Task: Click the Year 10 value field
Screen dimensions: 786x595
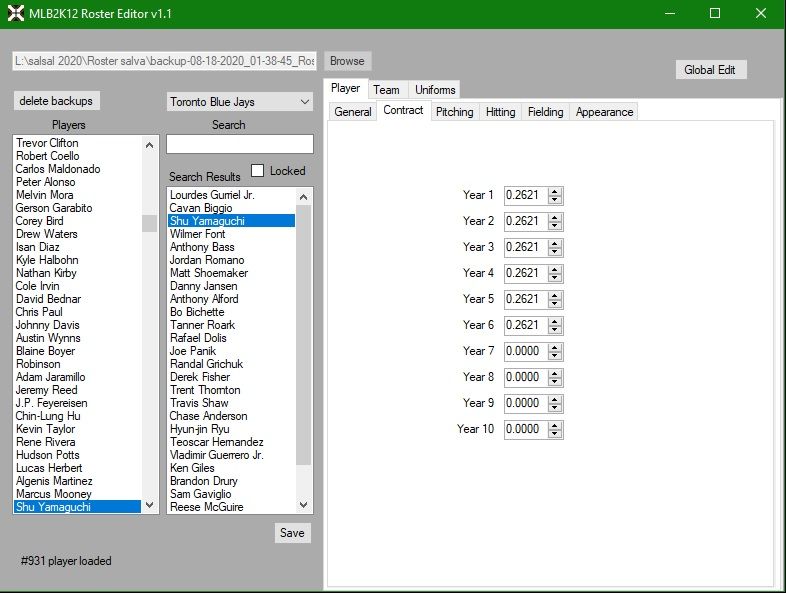Action: [x=526, y=430]
